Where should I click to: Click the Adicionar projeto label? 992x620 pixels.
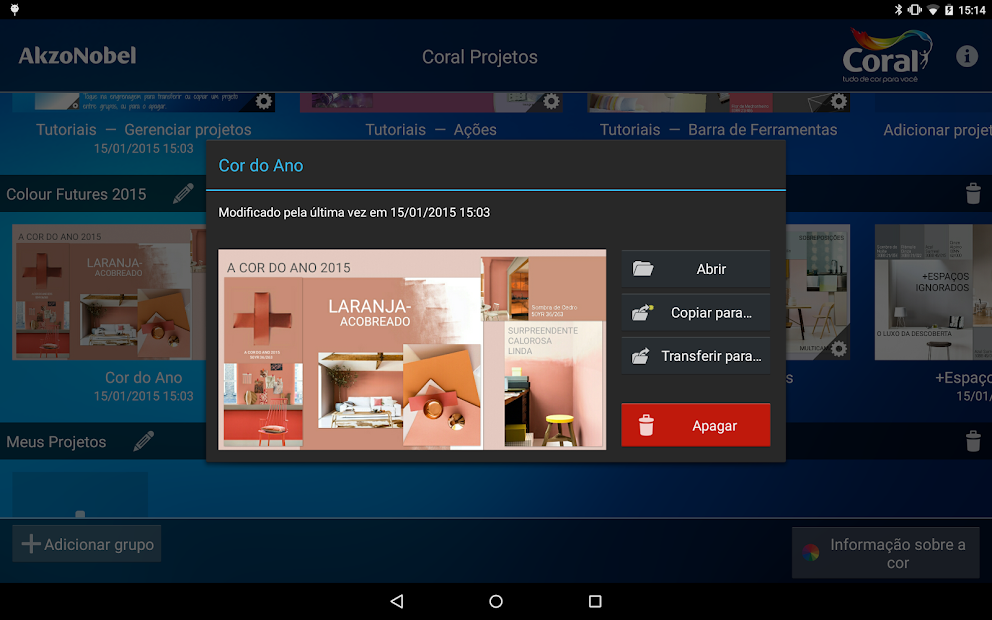click(937, 130)
